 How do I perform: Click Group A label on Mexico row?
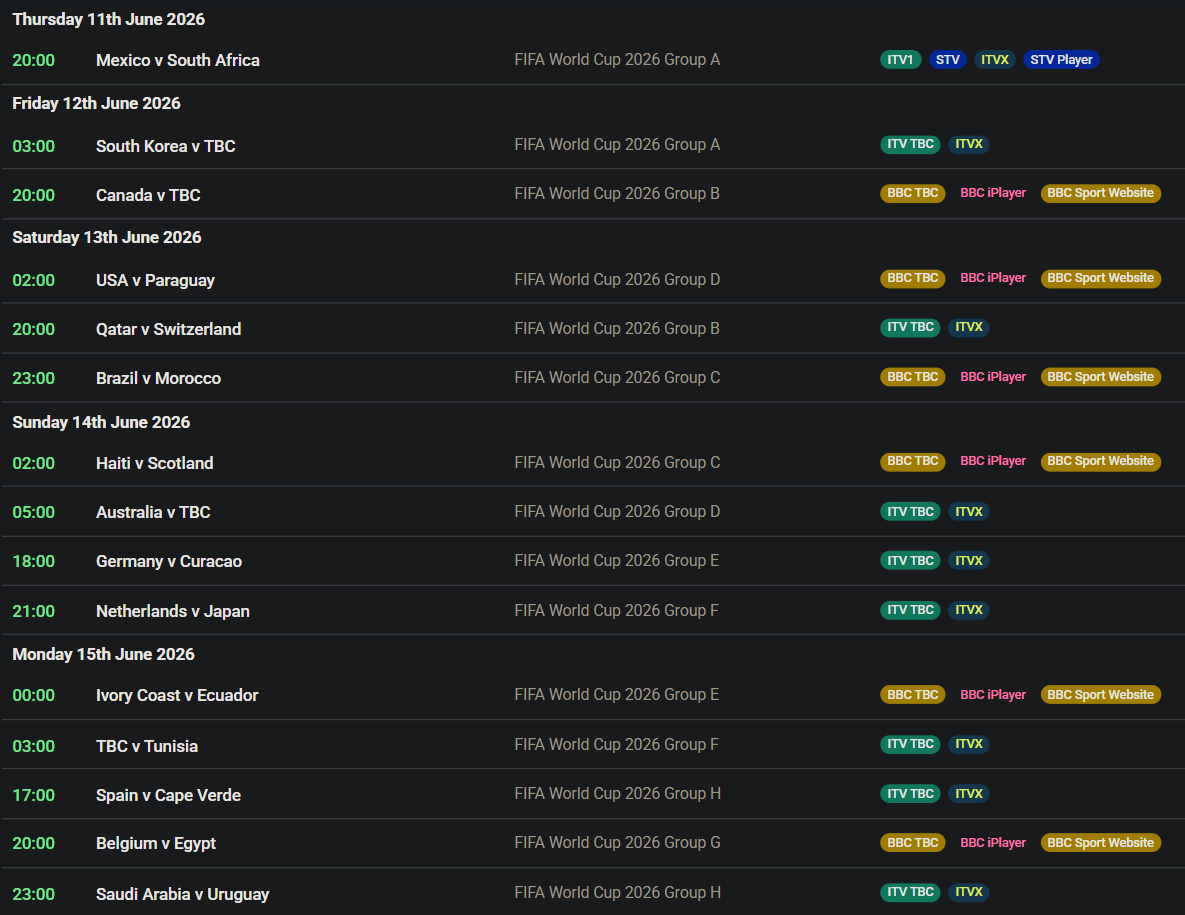(617, 60)
